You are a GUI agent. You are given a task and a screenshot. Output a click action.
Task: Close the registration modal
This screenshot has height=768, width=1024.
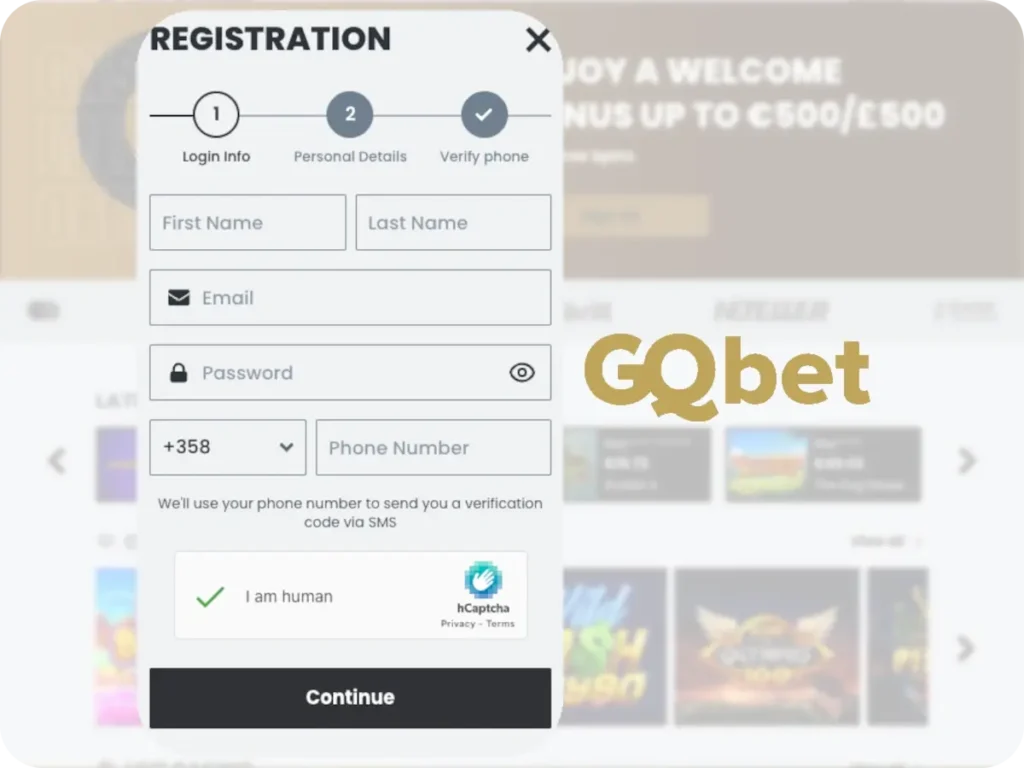tap(538, 40)
